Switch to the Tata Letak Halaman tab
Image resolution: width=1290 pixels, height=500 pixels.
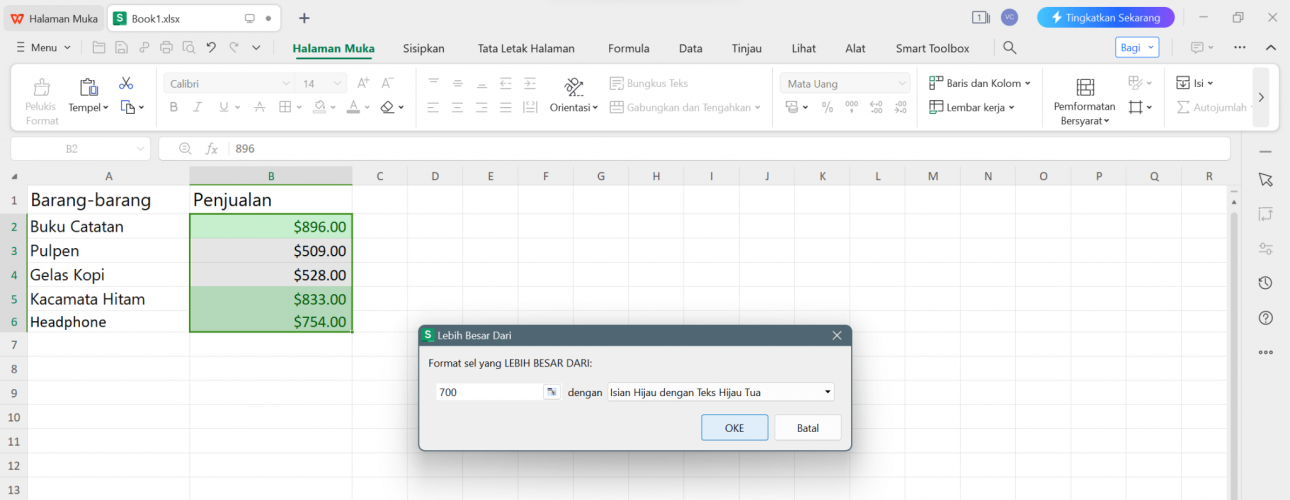[526, 48]
